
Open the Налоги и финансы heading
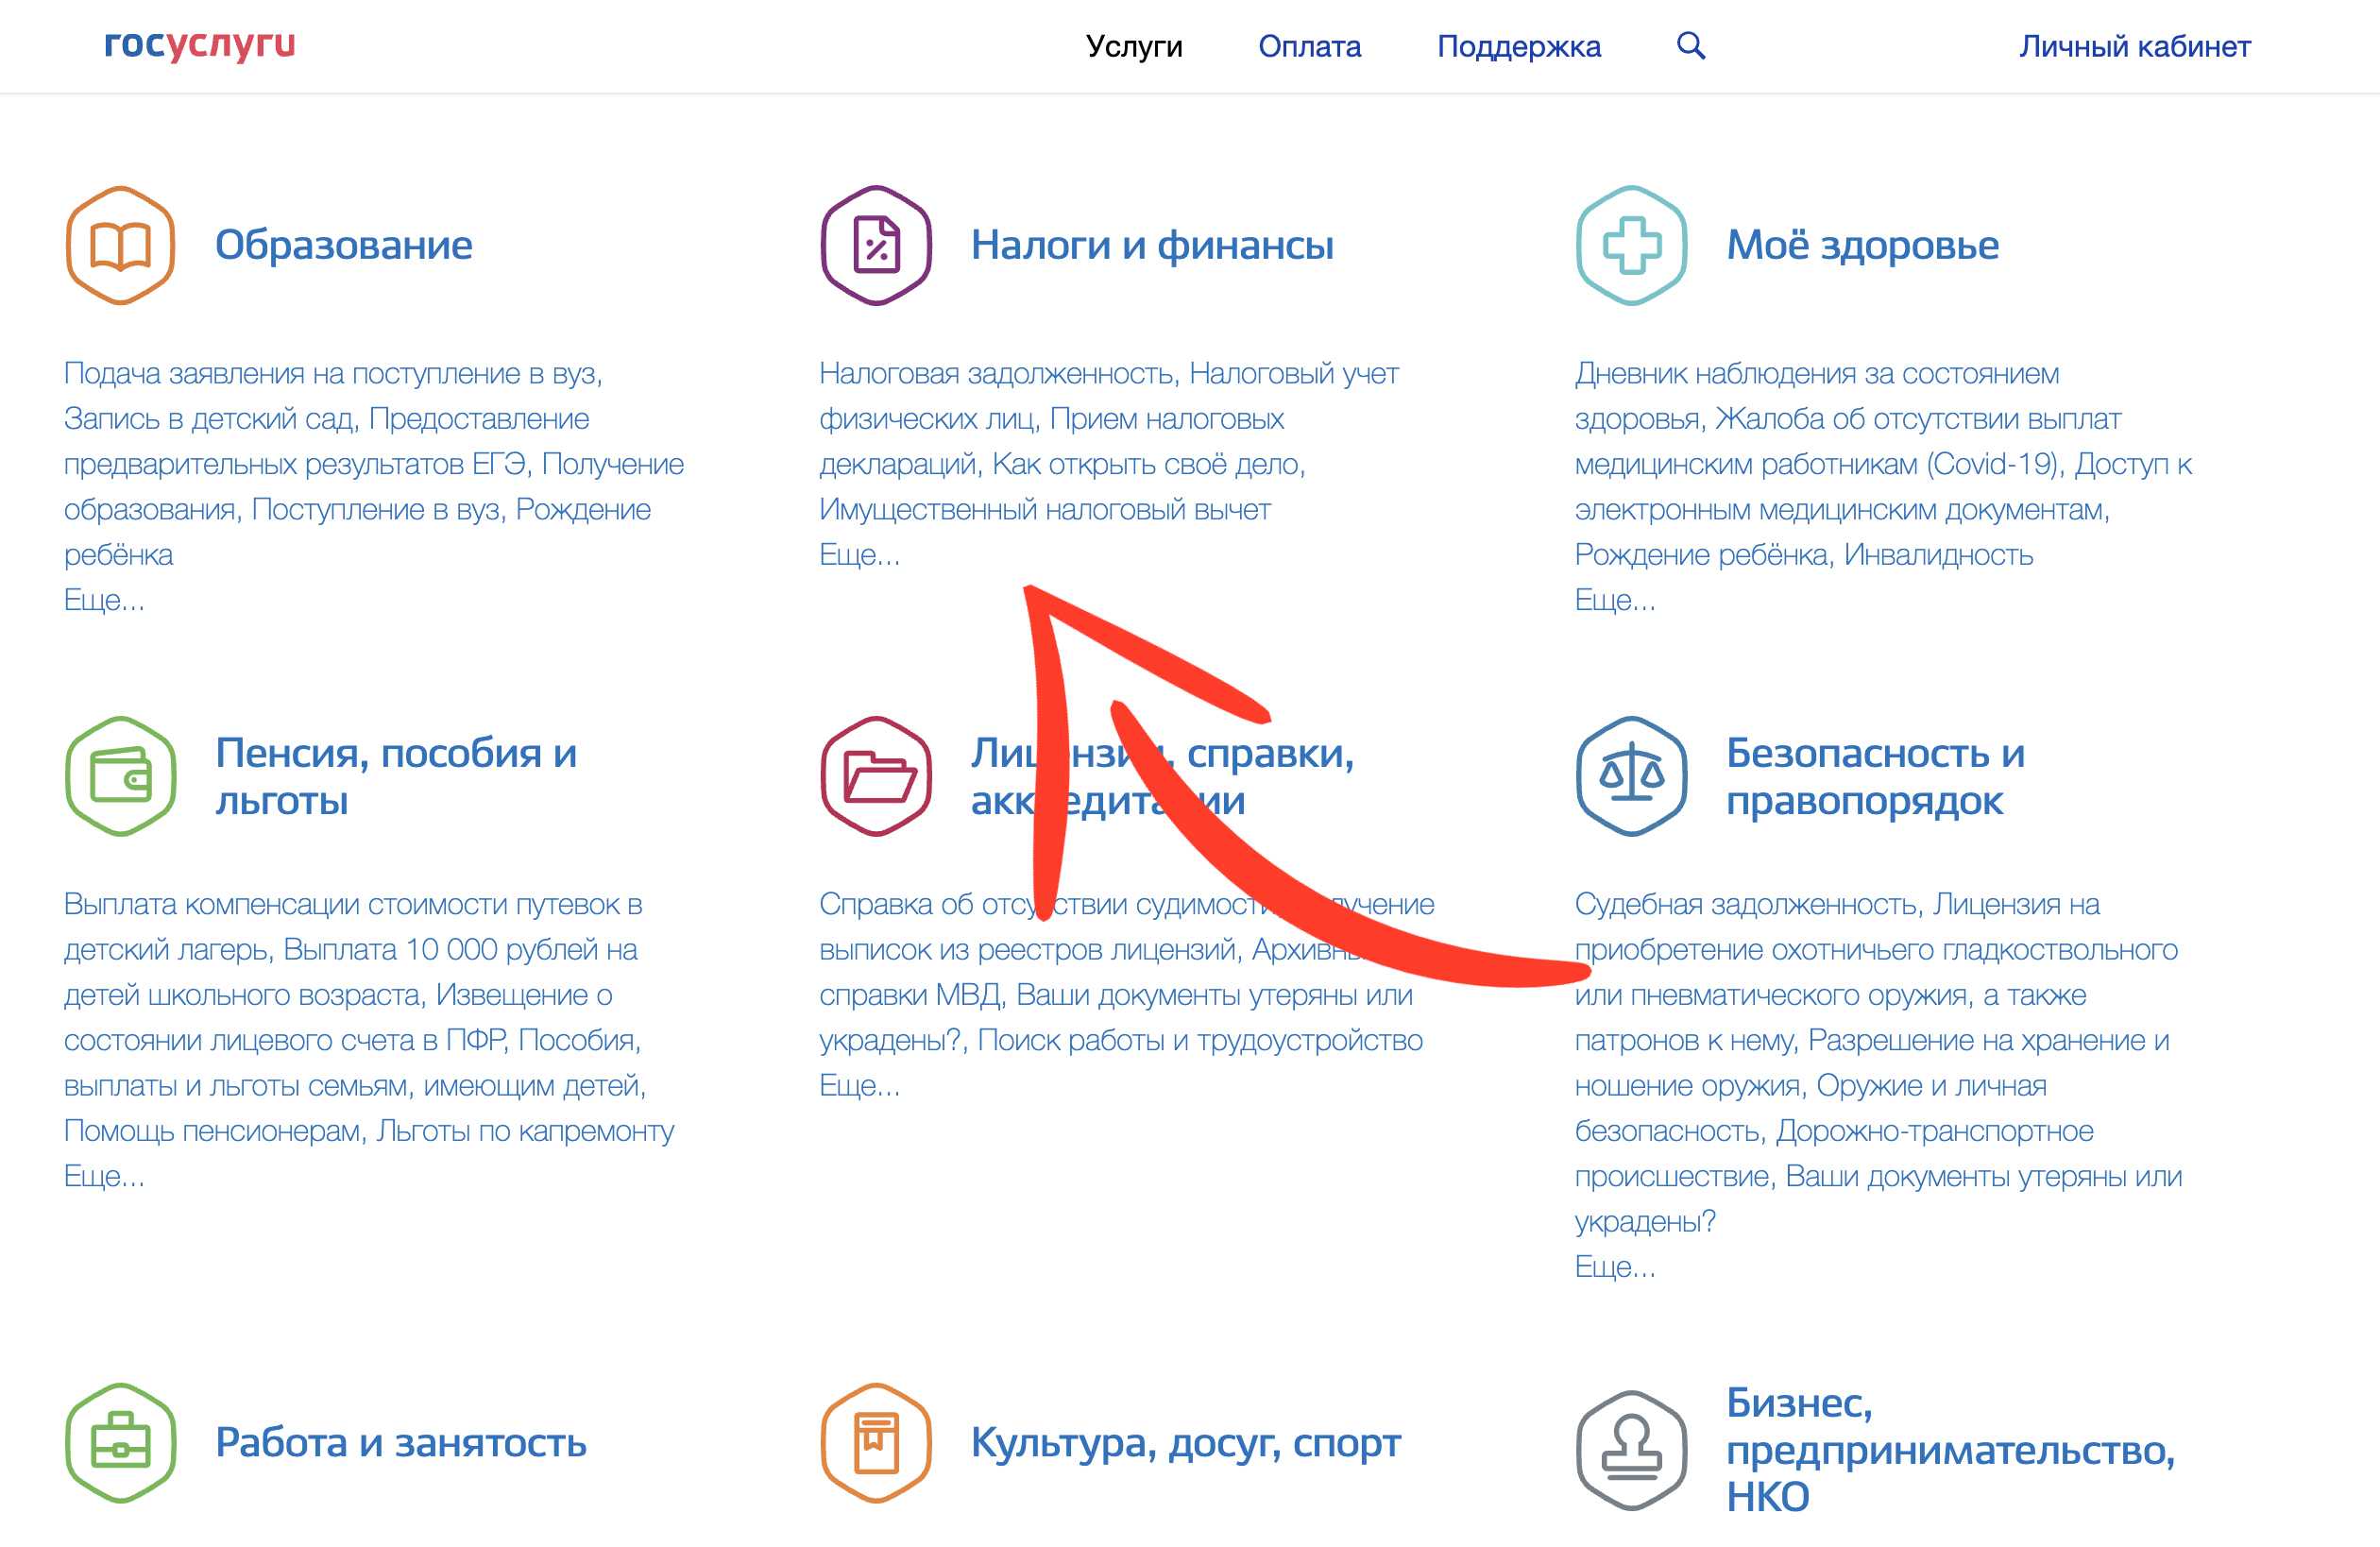[x=1152, y=245]
